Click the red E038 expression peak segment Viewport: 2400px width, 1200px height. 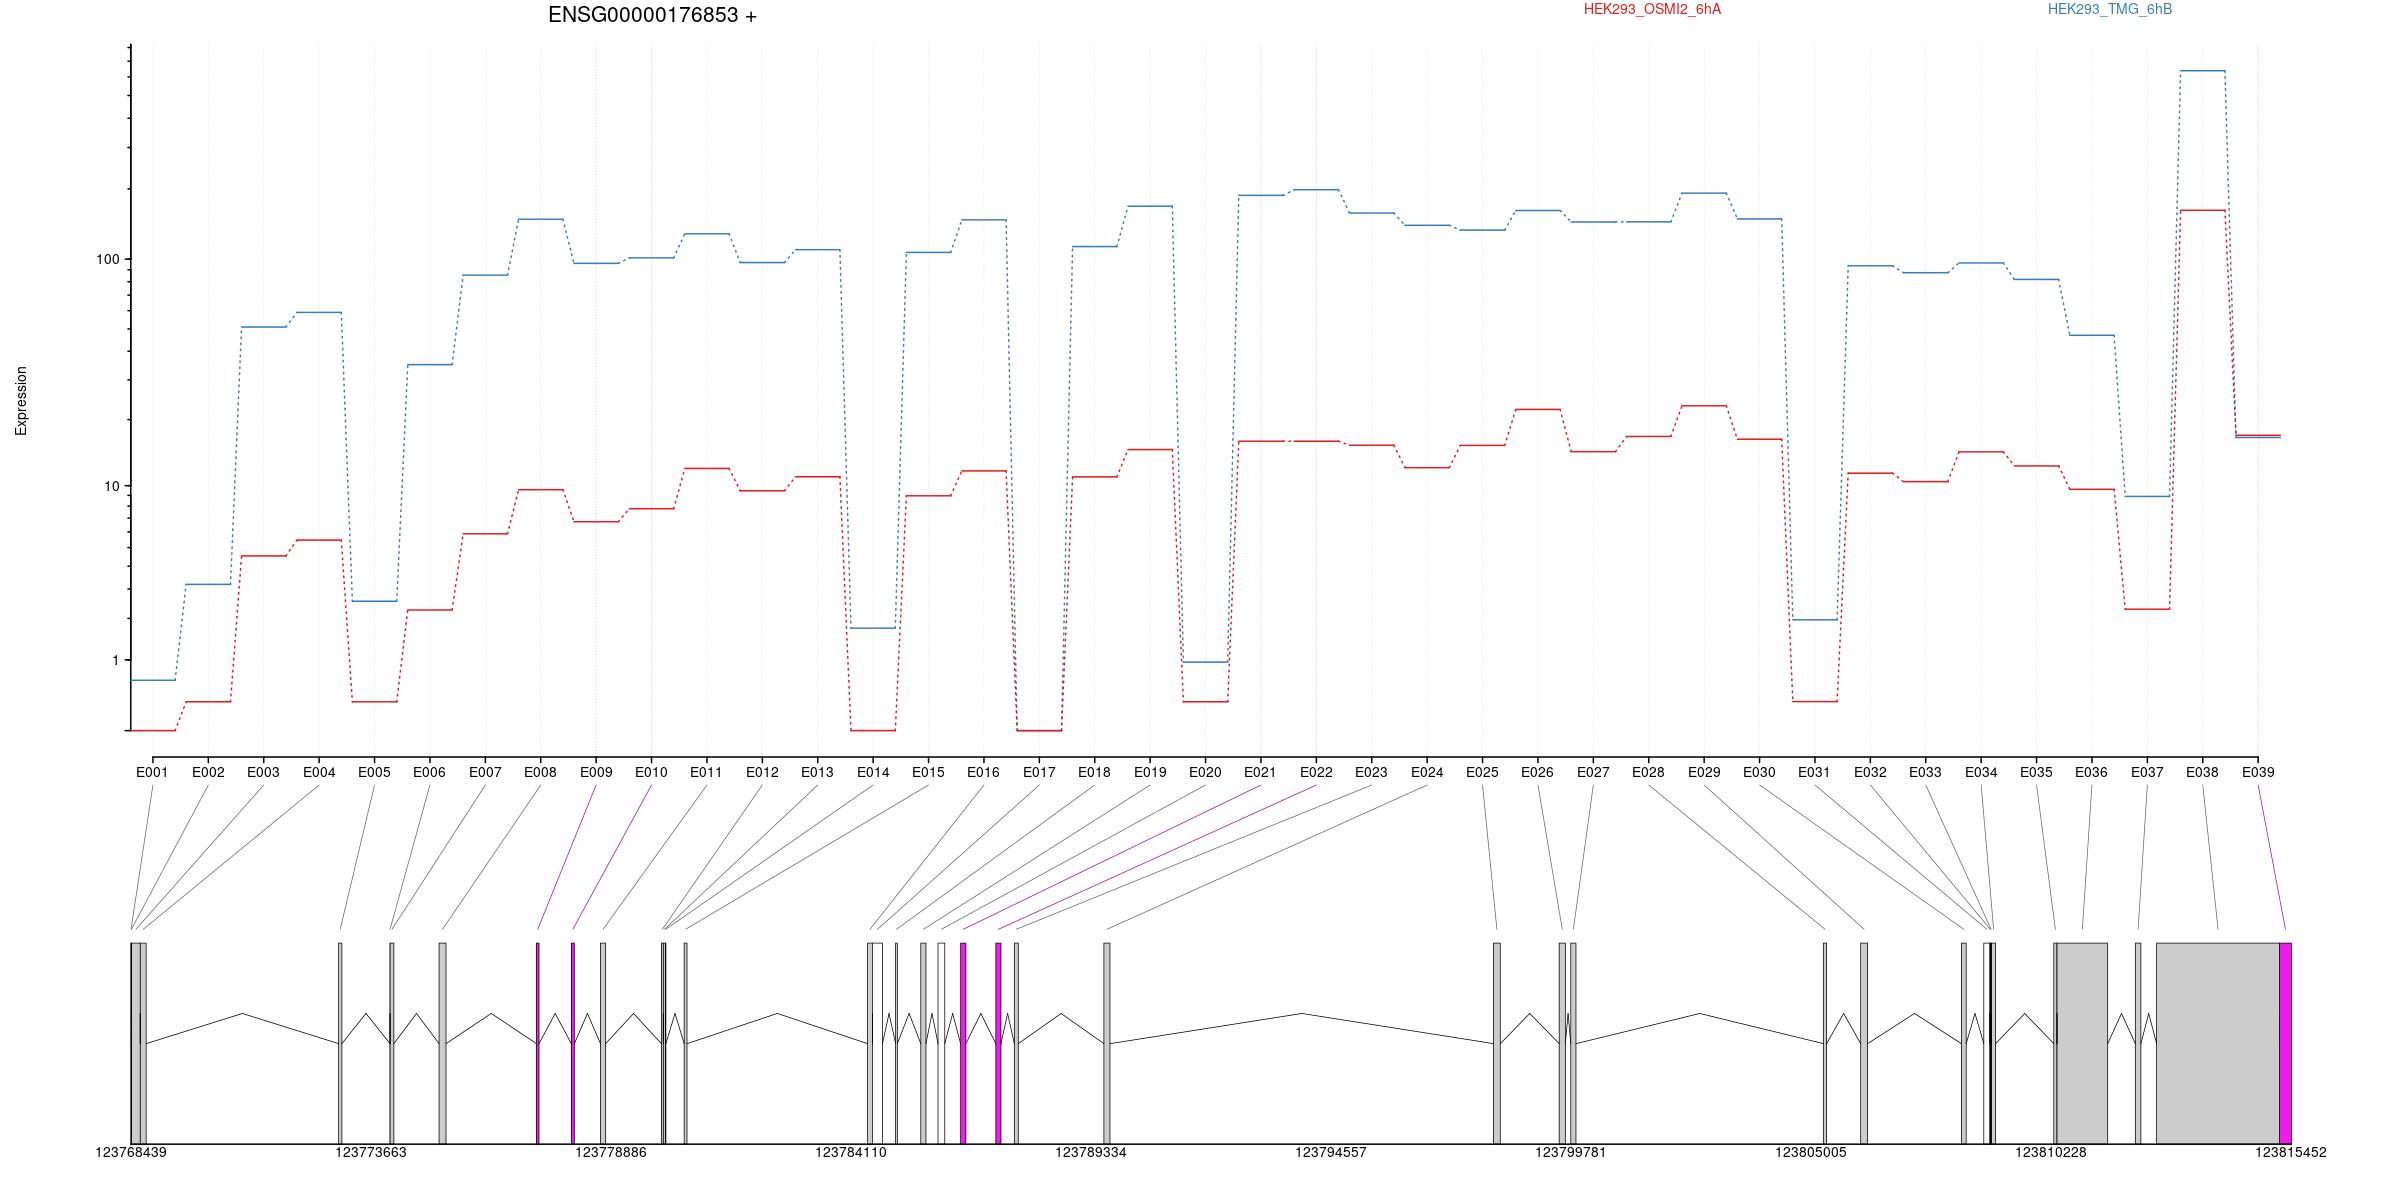coord(2202,210)
